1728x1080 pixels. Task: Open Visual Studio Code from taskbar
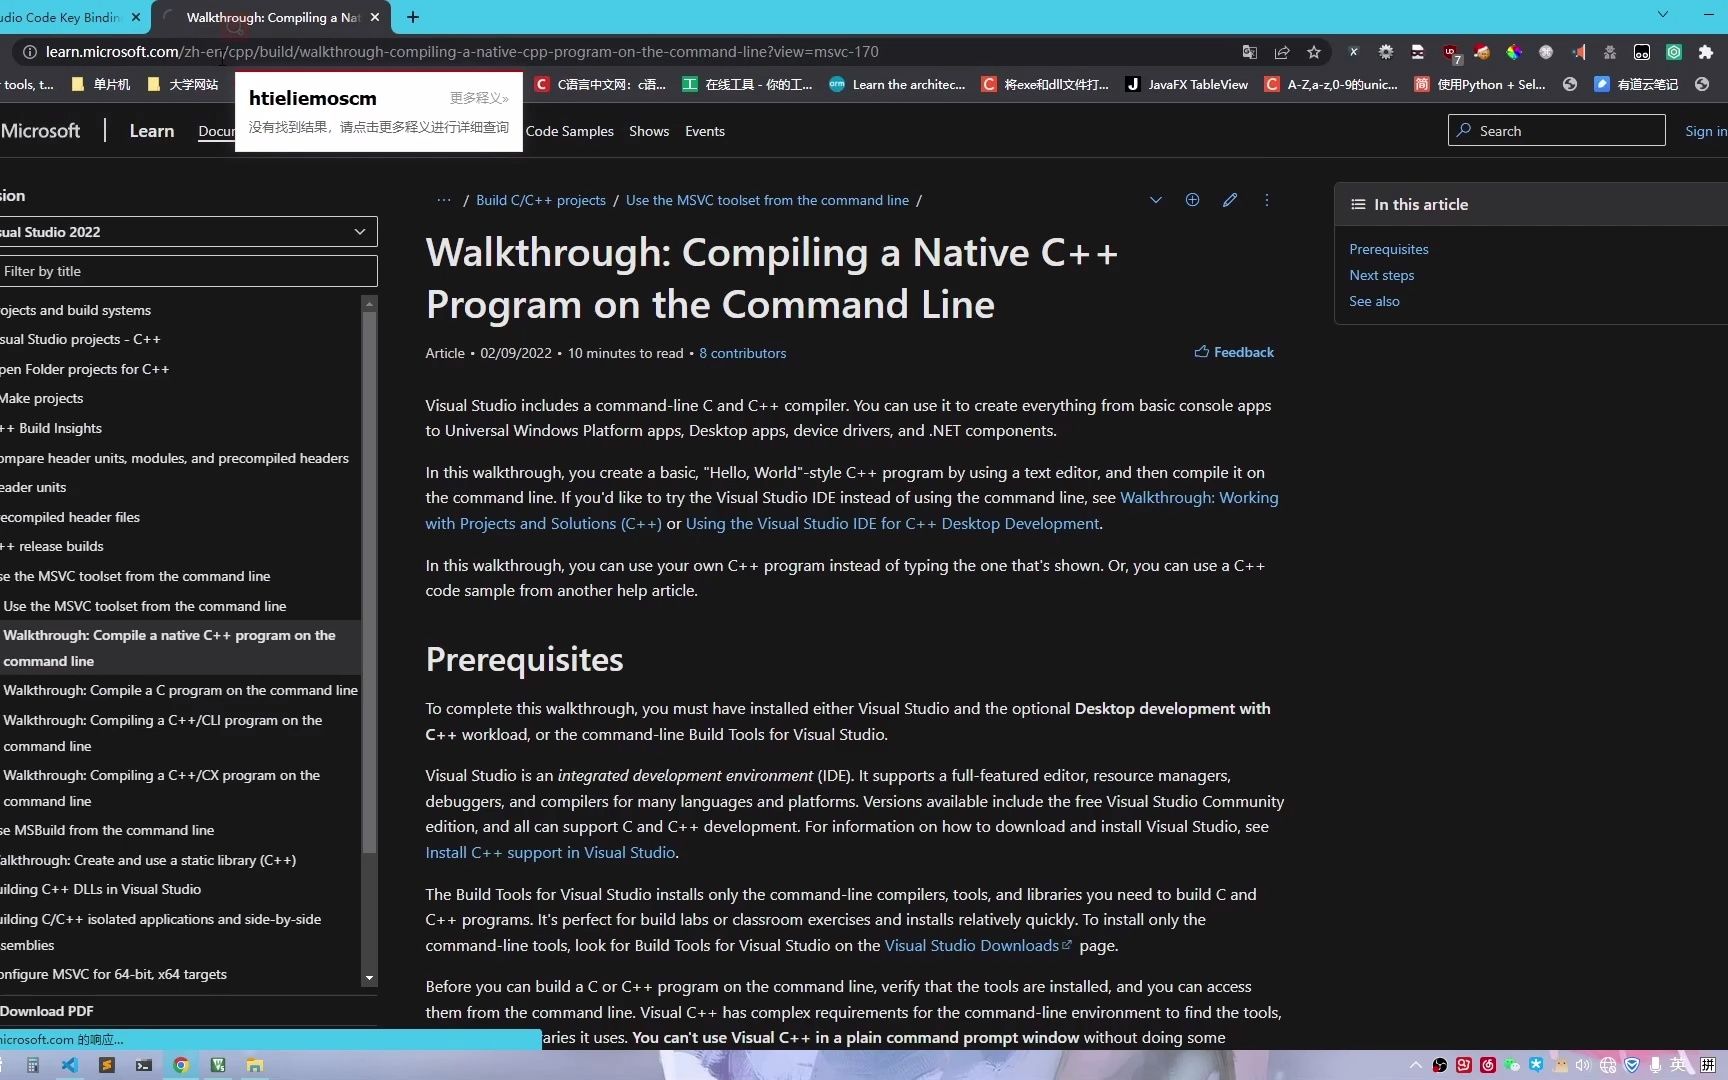(69, 1065)
